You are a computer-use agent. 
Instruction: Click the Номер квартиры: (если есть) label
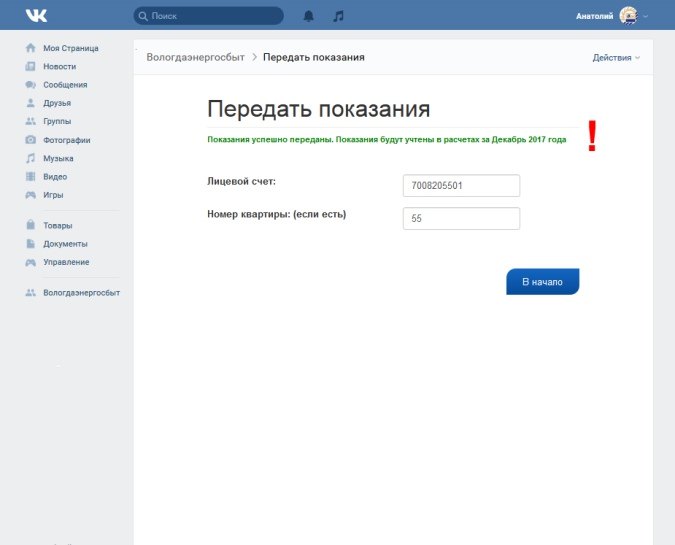pyautogui.click(x=277, y=214)
